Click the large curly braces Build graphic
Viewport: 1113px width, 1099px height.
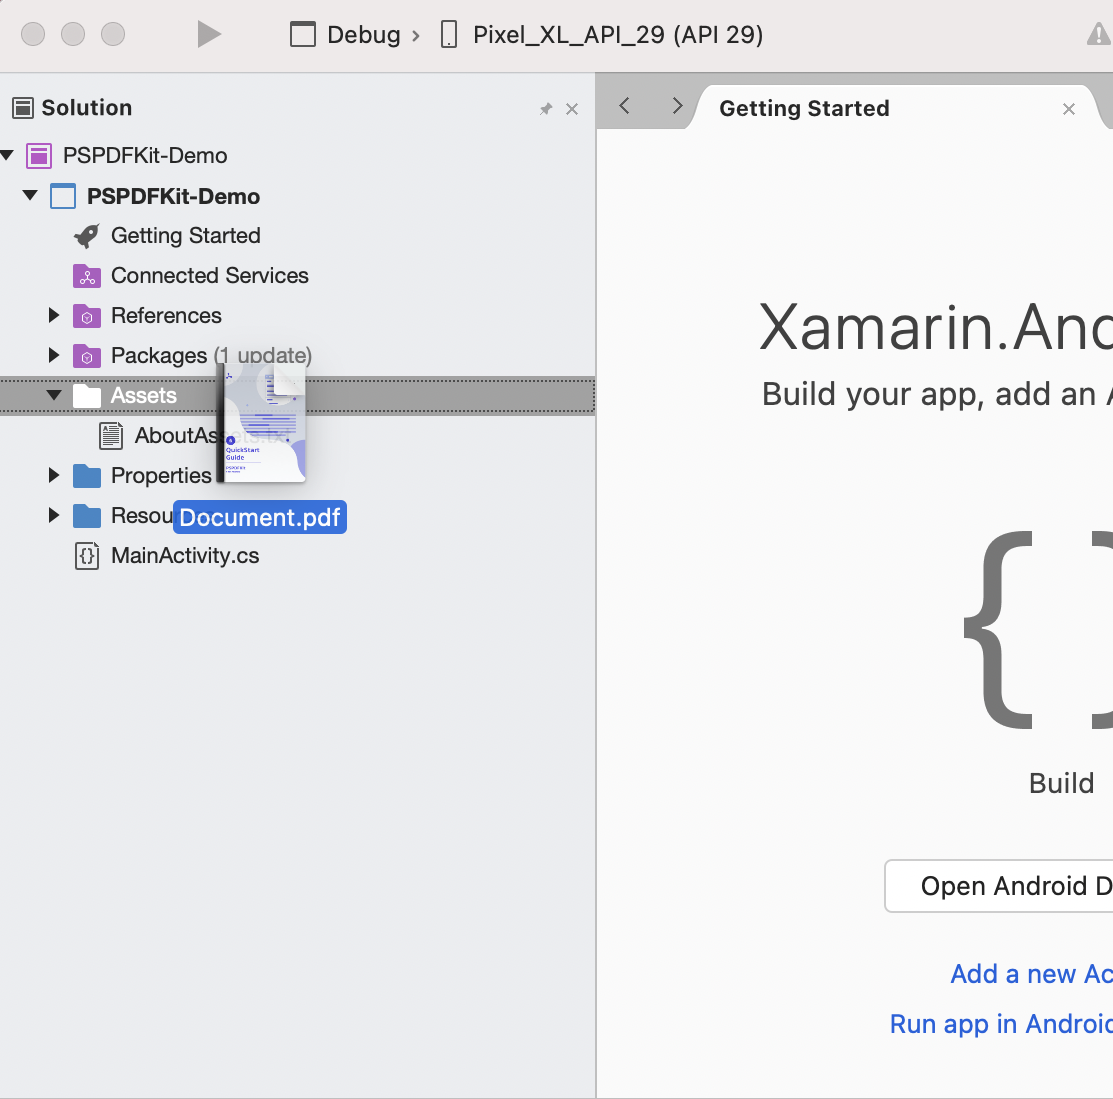pos(1037,629)
